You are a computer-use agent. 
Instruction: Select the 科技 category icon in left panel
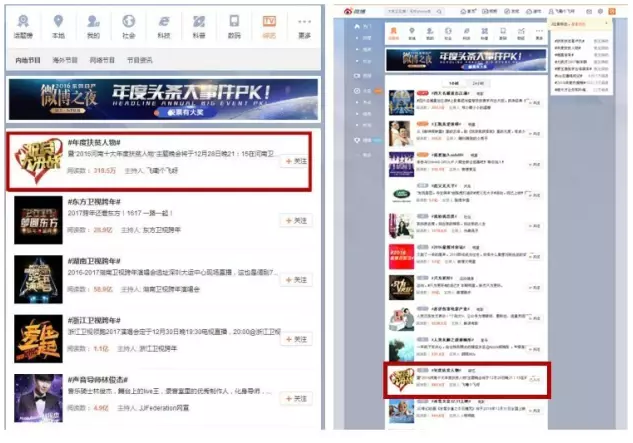[x=163, y=22]
